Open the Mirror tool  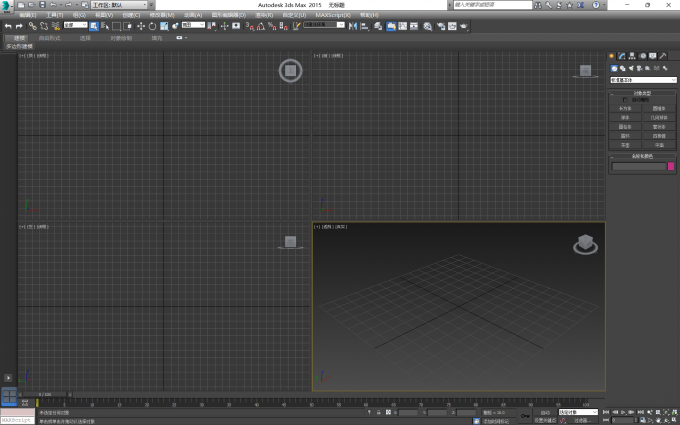click(353, 26)
